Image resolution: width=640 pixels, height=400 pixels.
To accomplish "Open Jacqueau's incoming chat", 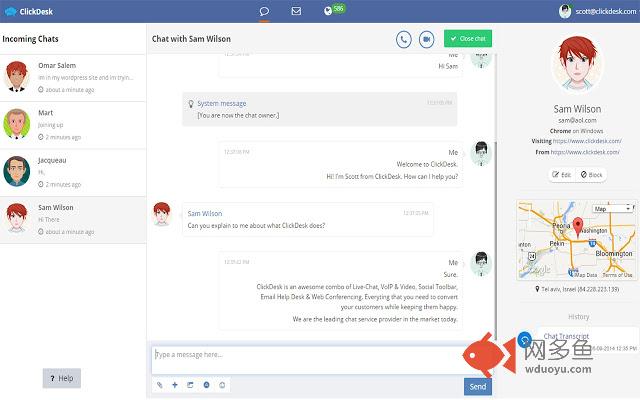I will [x=73, y=172].
